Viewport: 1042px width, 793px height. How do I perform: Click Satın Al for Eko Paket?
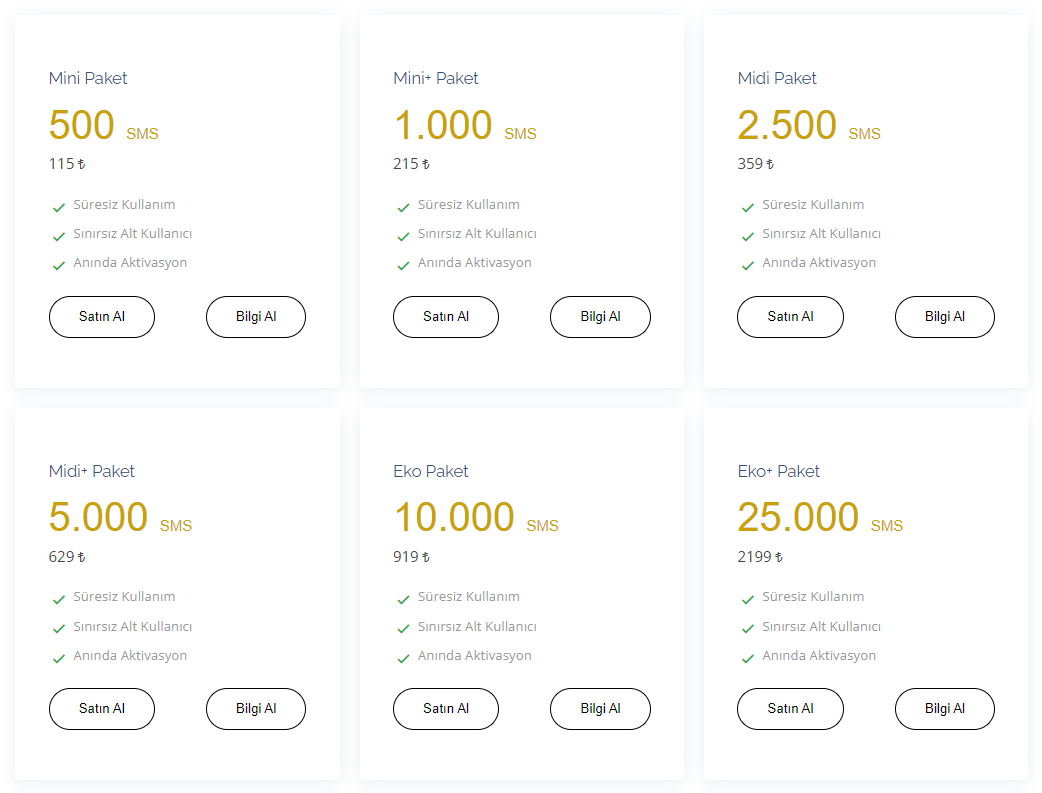tap(446, 709)
